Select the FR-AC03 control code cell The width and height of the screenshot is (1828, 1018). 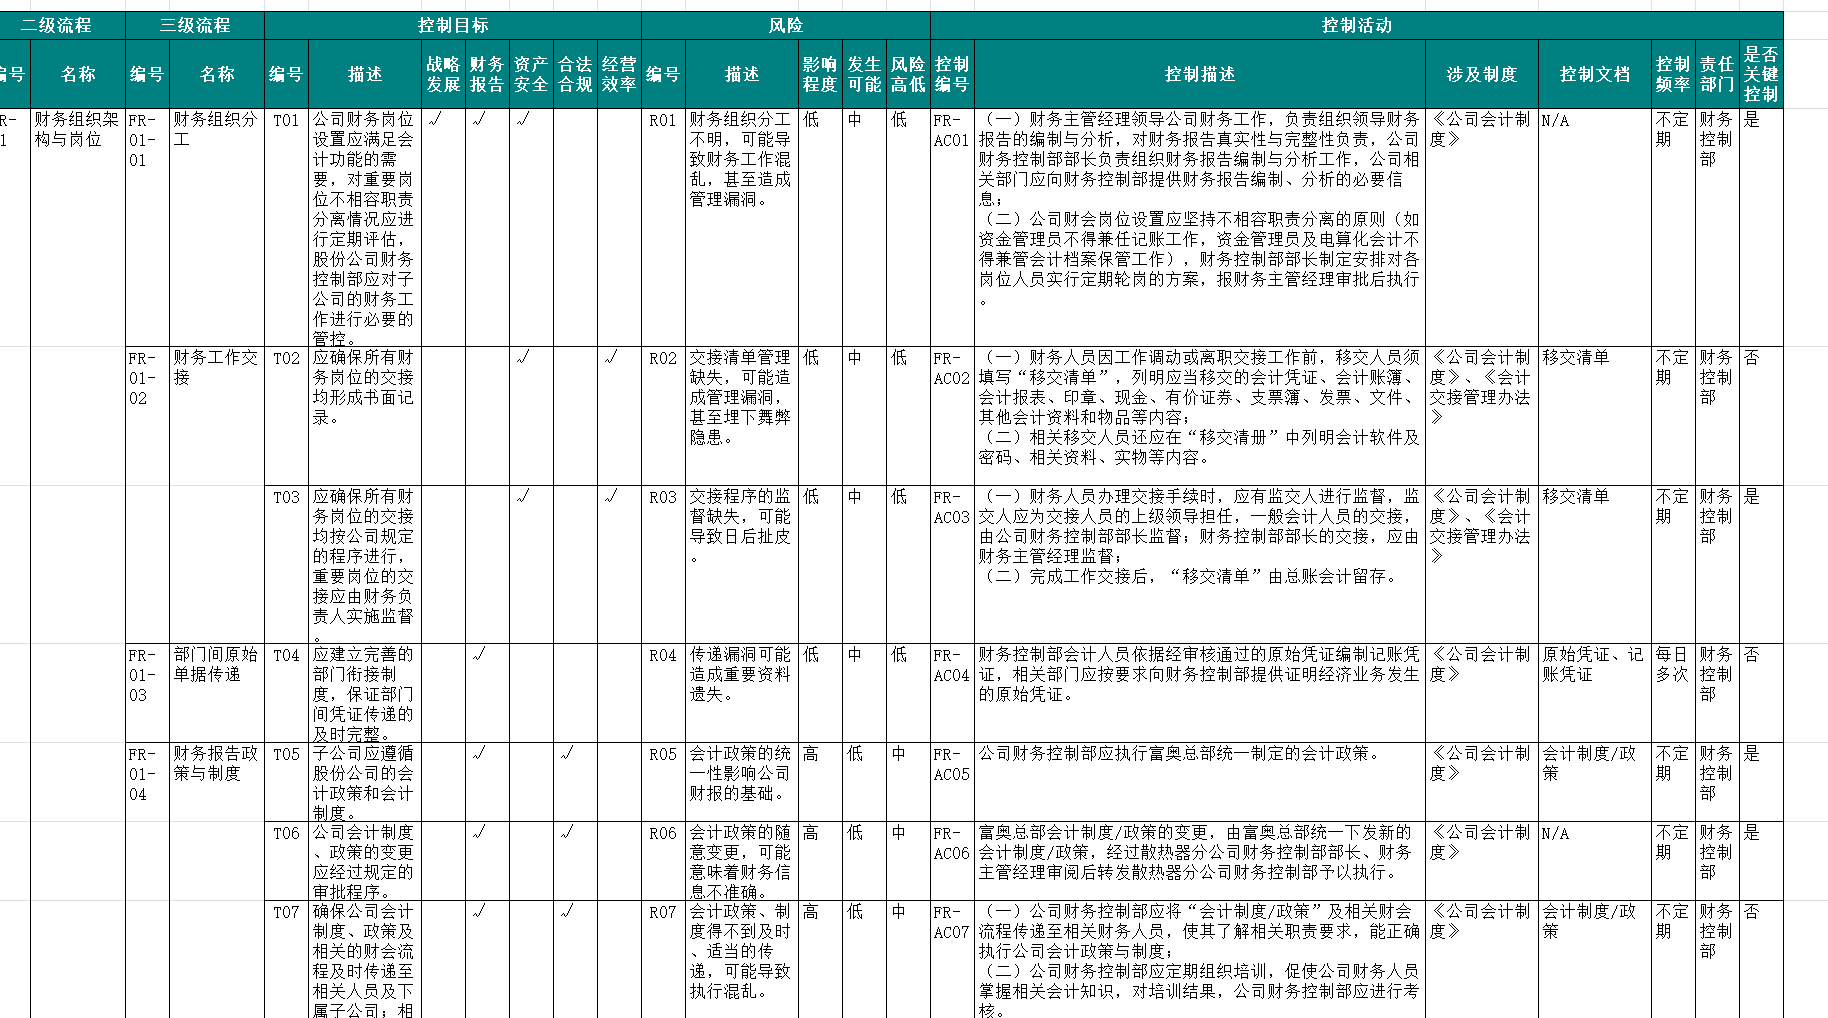pos(952,564)
